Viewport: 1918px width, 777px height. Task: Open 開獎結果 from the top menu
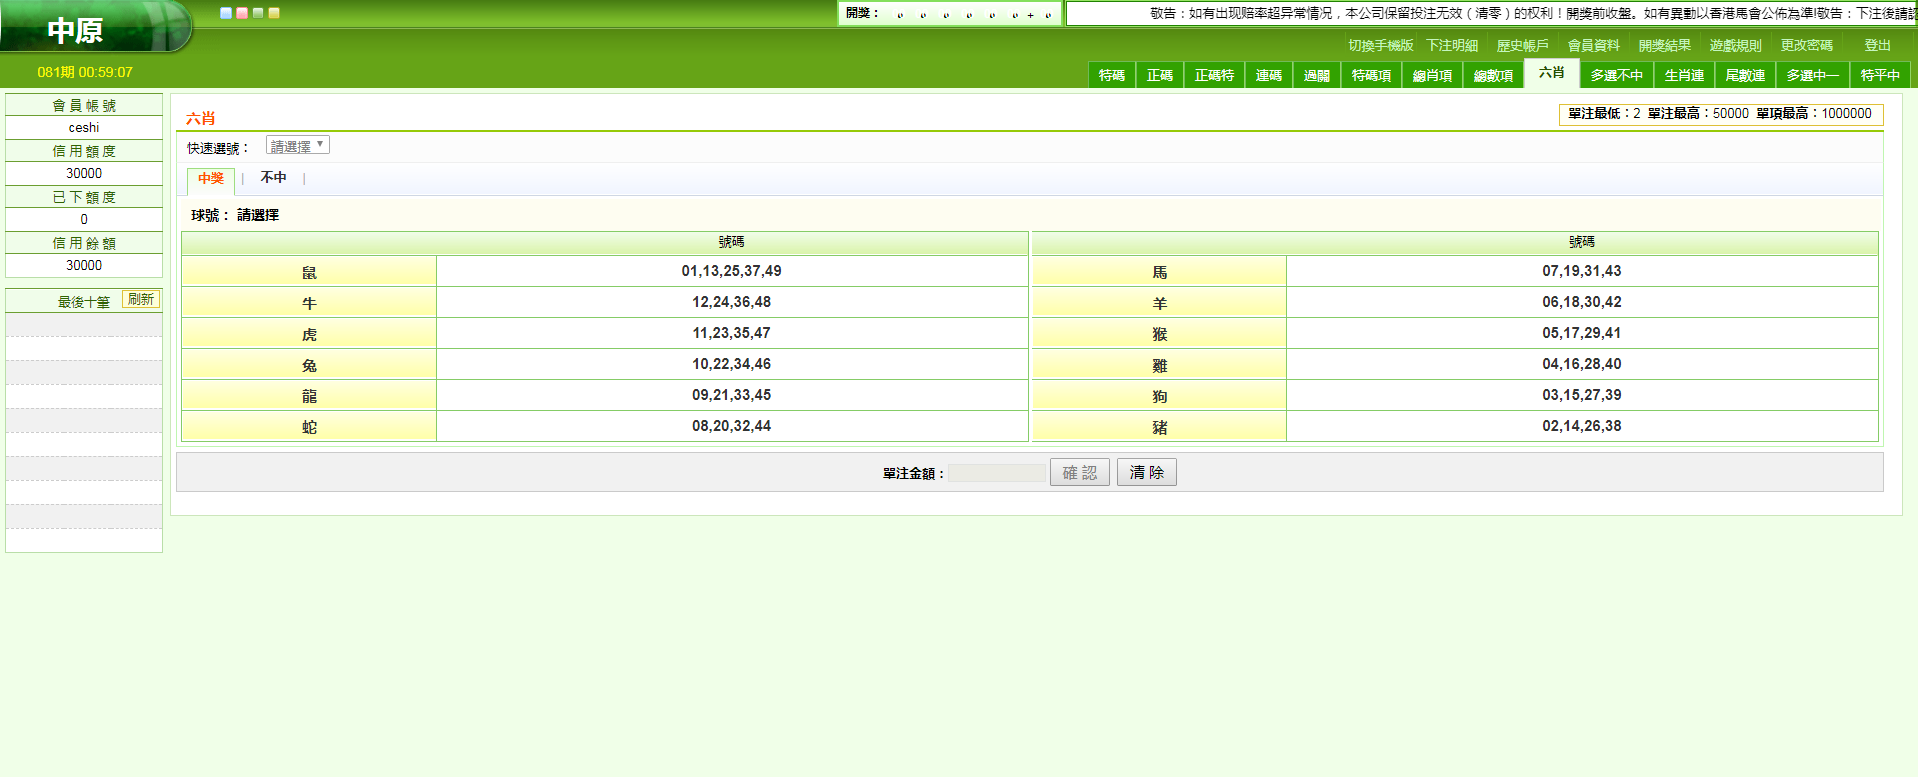coord(1664,46)
